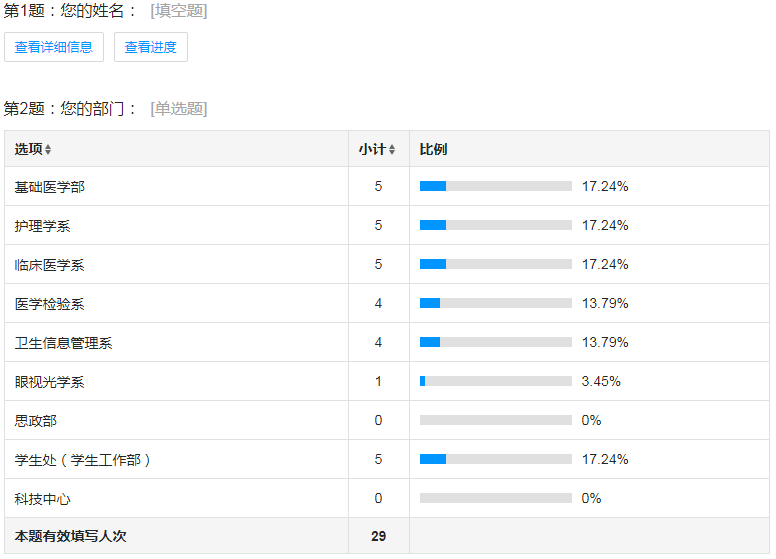
Task: Click the 眼视光学系 progress bar
Action: coord(495,381)
